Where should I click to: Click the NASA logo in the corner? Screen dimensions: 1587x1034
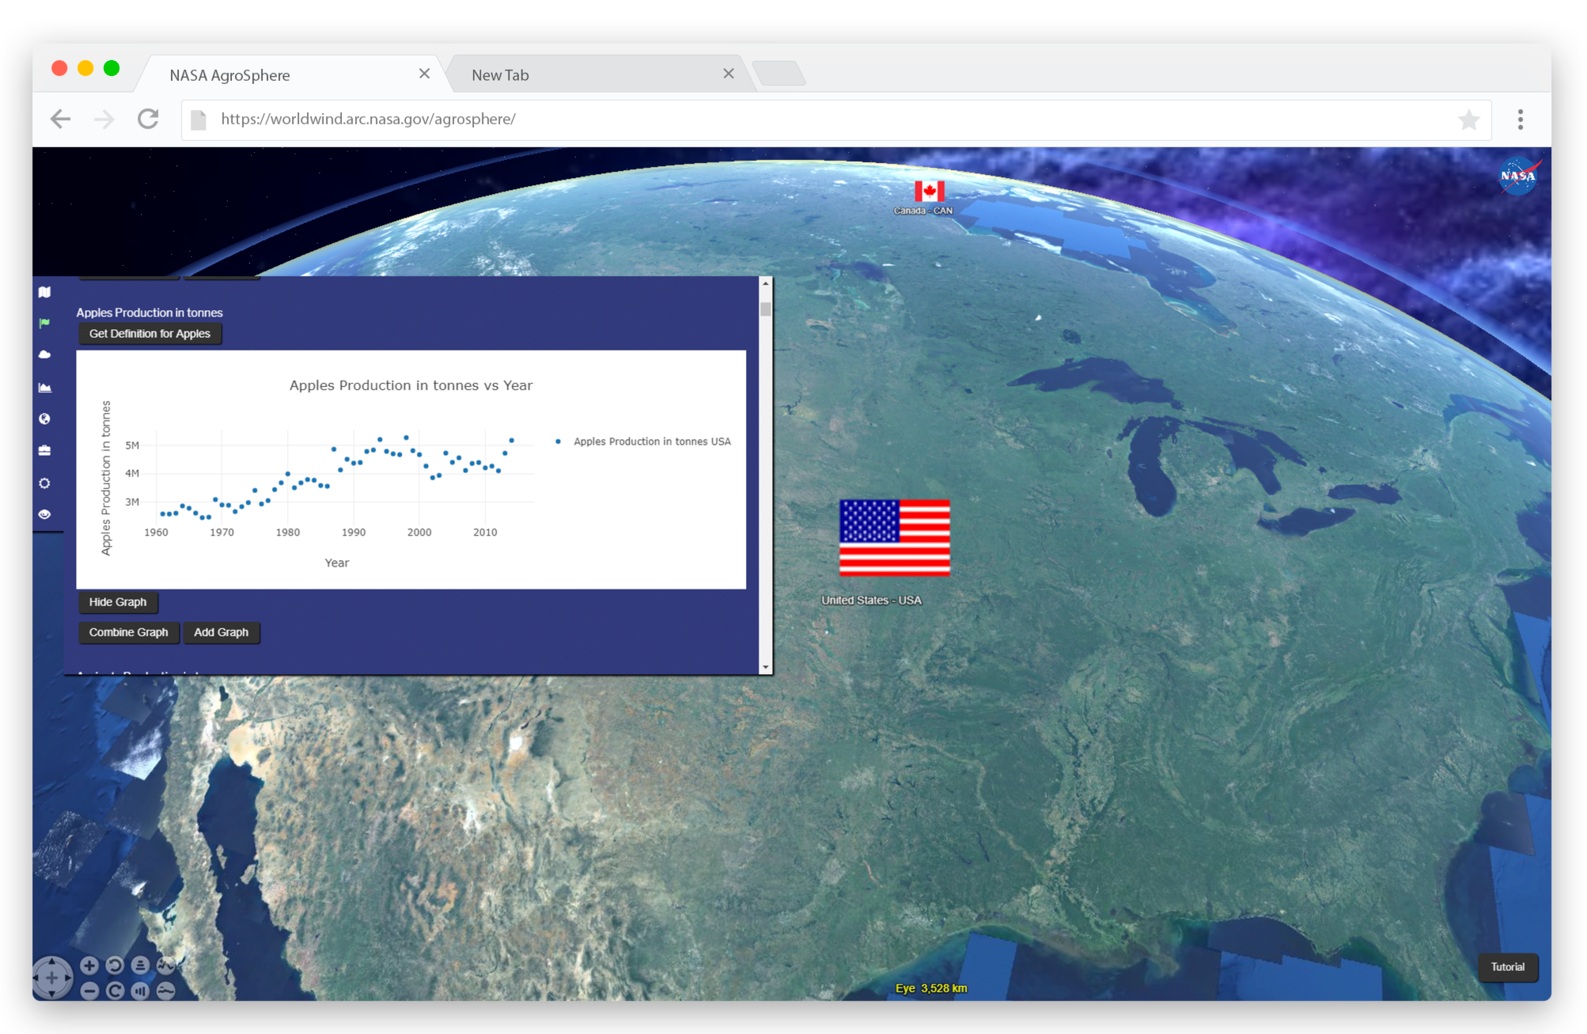pyautogui.click(x=1518, y=176)
